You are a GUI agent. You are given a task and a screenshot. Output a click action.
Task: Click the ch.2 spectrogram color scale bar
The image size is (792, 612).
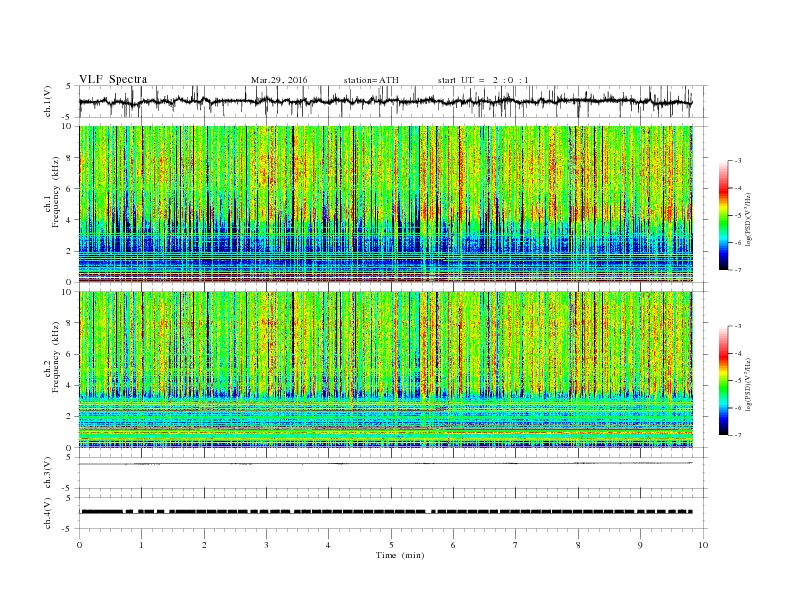tap(723, 380)
